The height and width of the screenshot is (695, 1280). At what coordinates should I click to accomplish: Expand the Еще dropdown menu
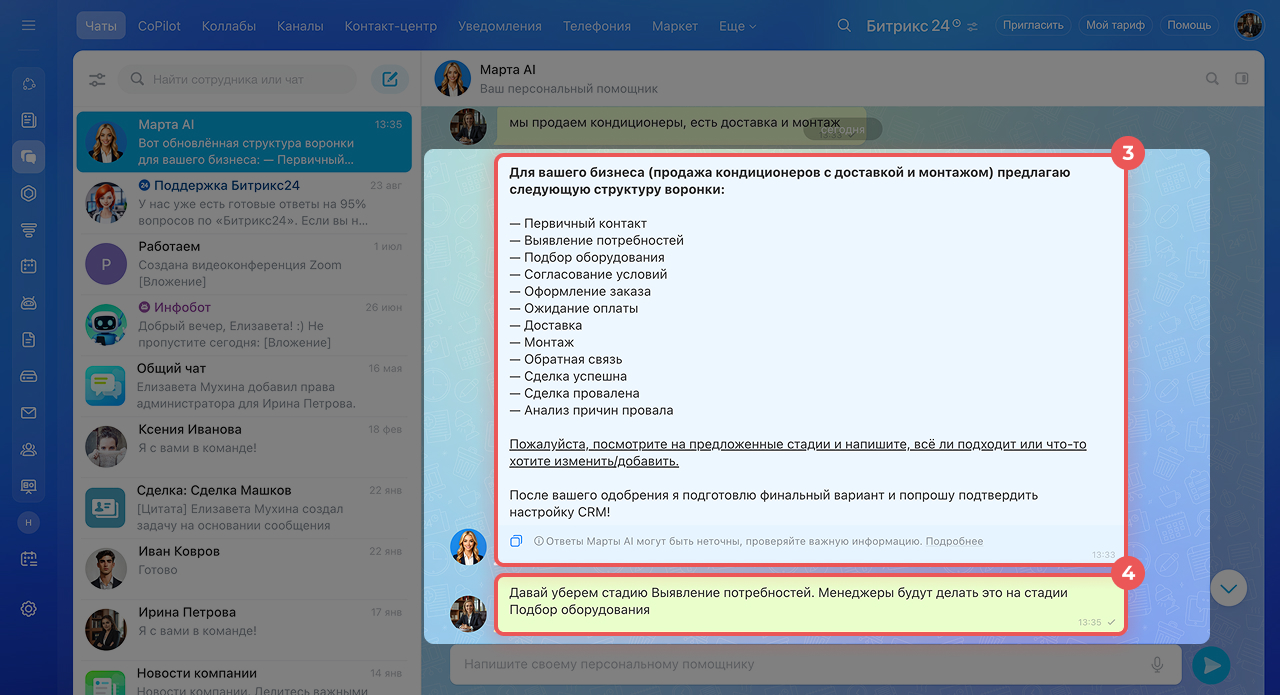737,26
